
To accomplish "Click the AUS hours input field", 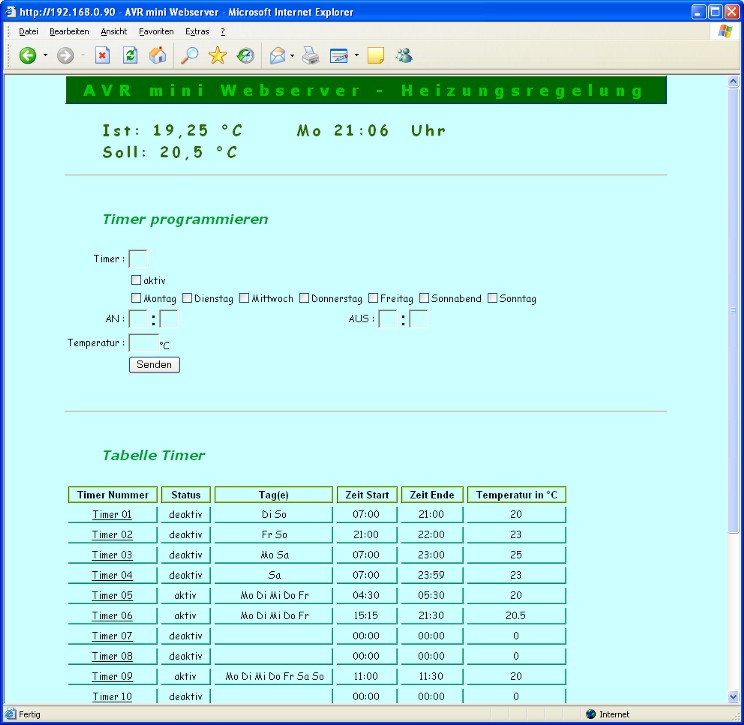I will click(x=388, y=319).
